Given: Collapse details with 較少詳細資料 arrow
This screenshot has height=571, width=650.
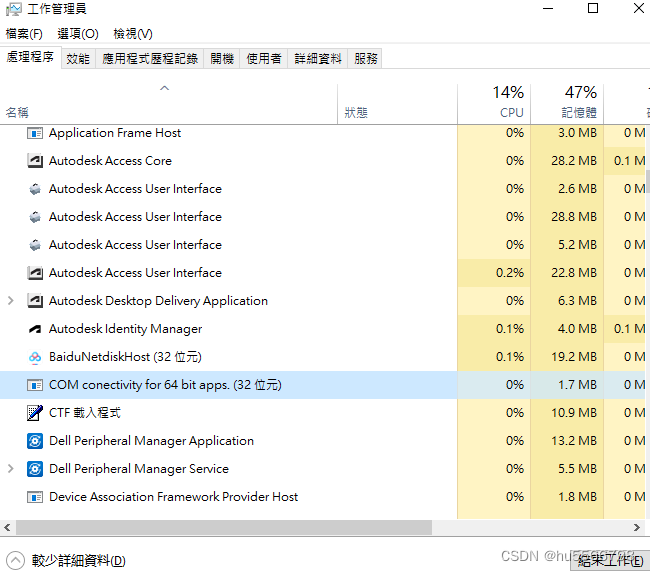Looking at the screenshot, I should pyautogui.click(x=15, y=561).
